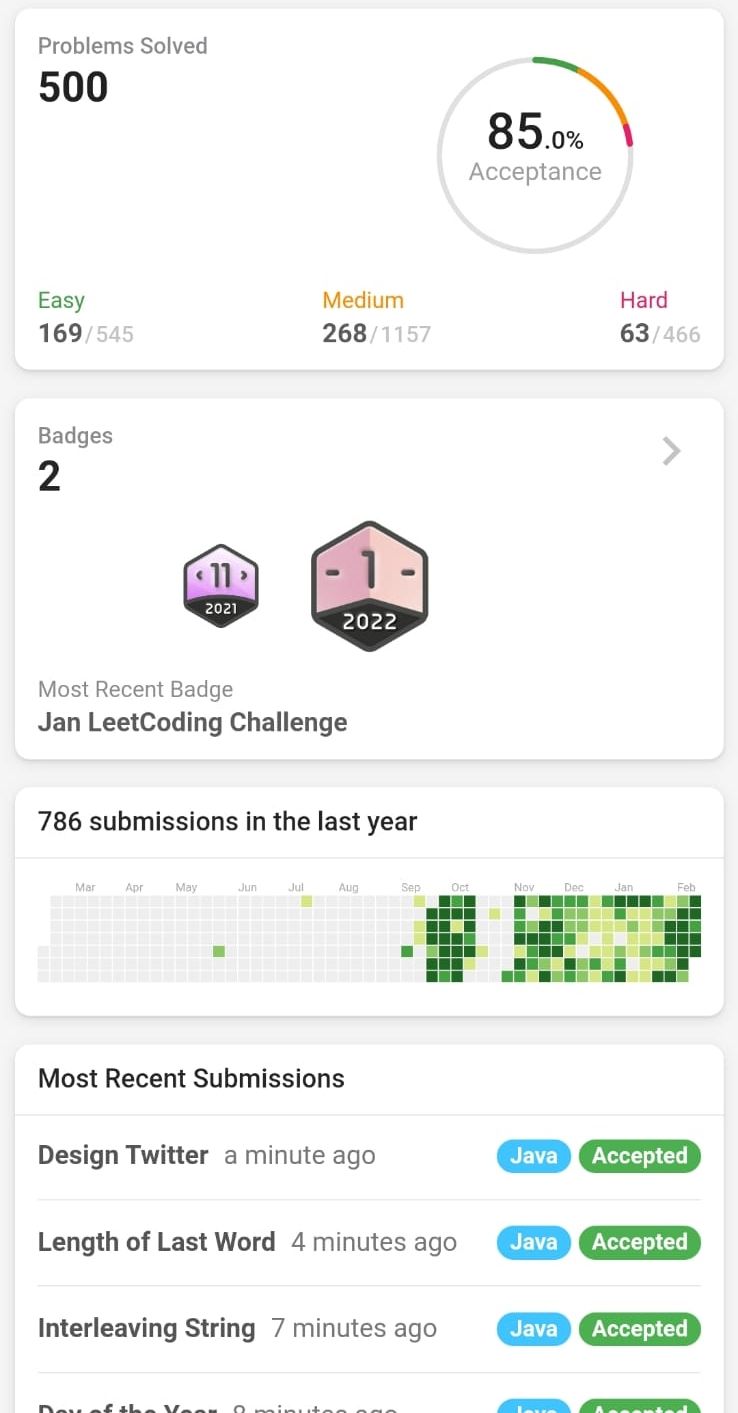Click the Easy solved count 169/545
The width and height of the screenshot is (738, 1413).
[x=86, y=333]
